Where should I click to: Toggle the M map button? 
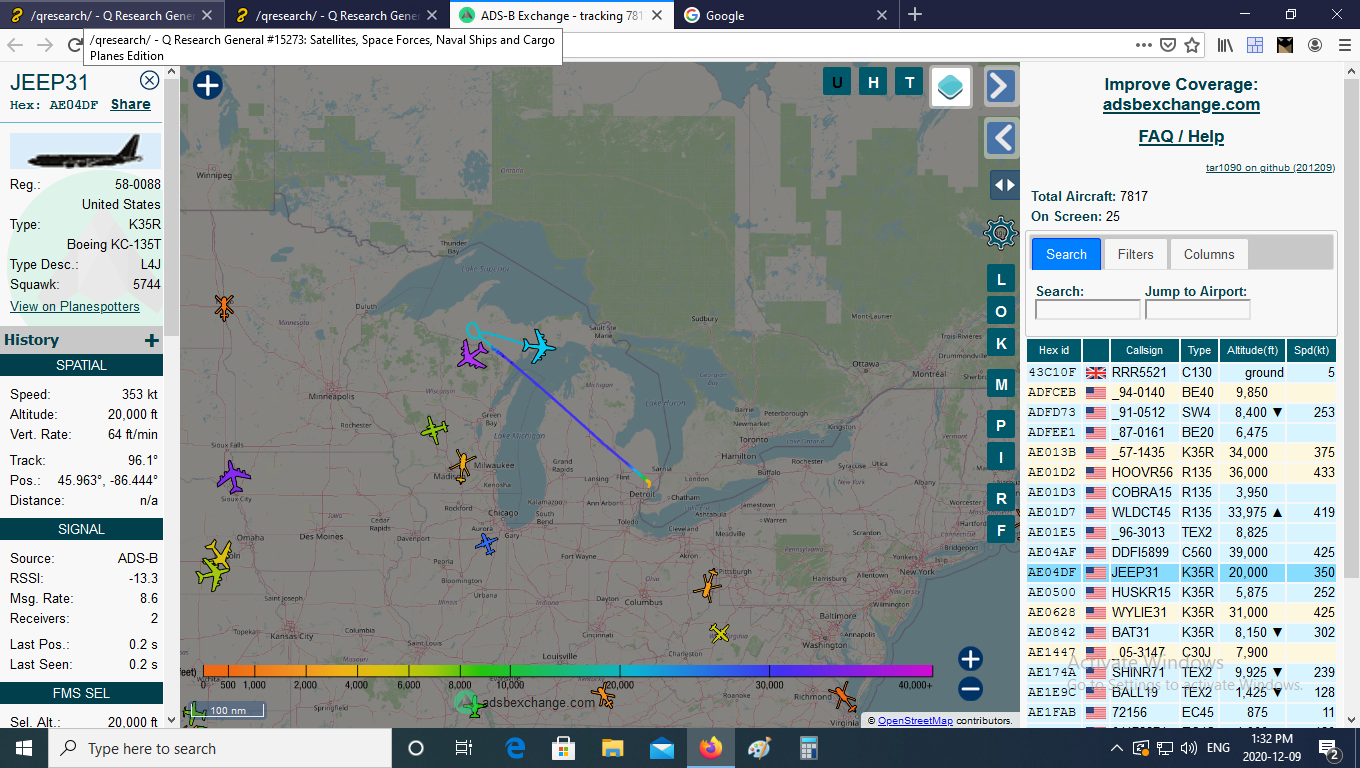(1001, 385)
